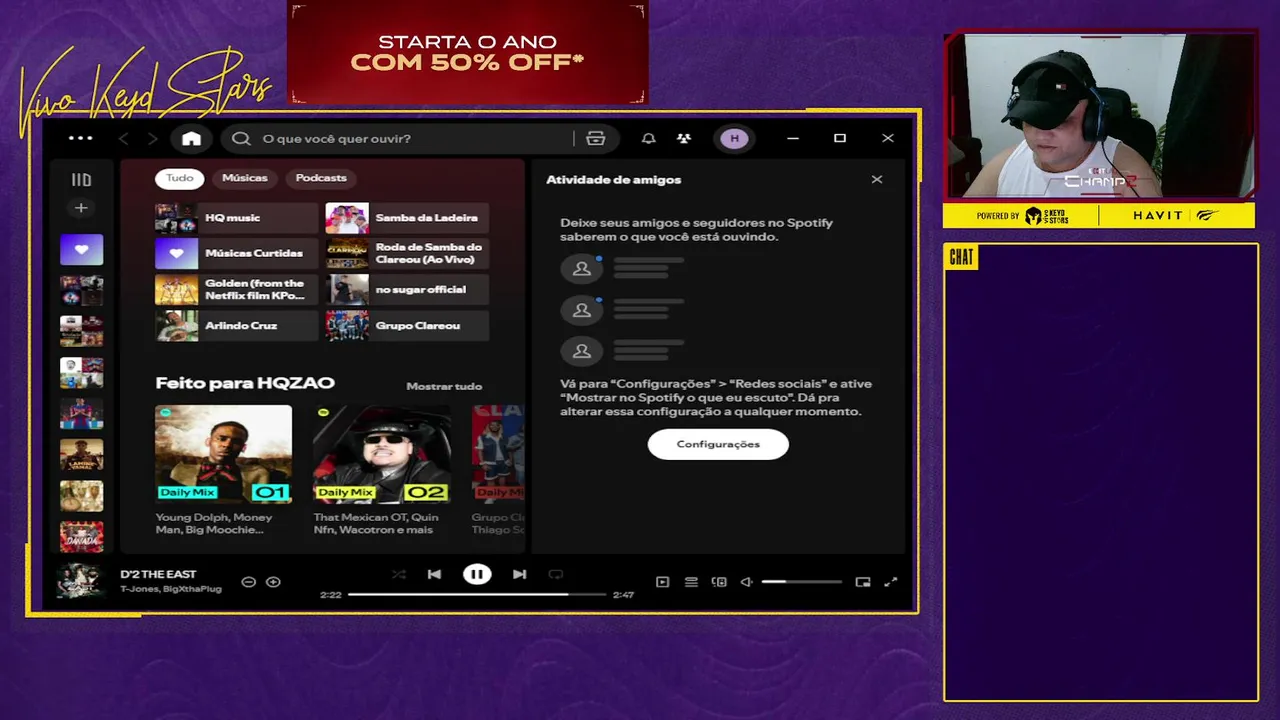Screen dimensions: 1280x720
Task: Adjust the volume slider
Action: point(801,582)
